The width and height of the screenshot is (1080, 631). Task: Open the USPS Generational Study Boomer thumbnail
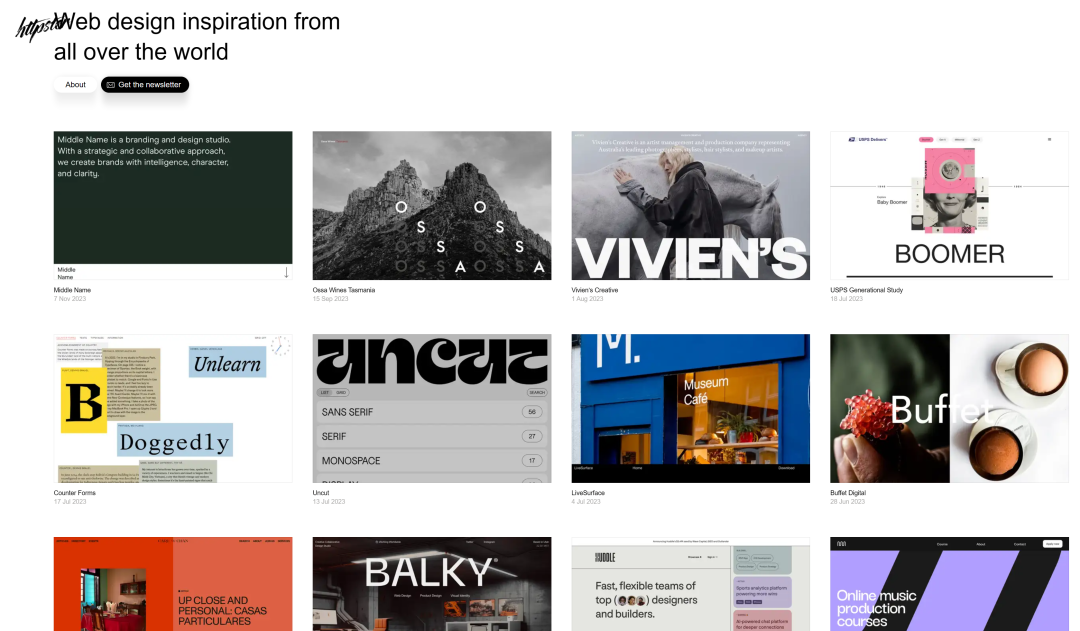949,205
